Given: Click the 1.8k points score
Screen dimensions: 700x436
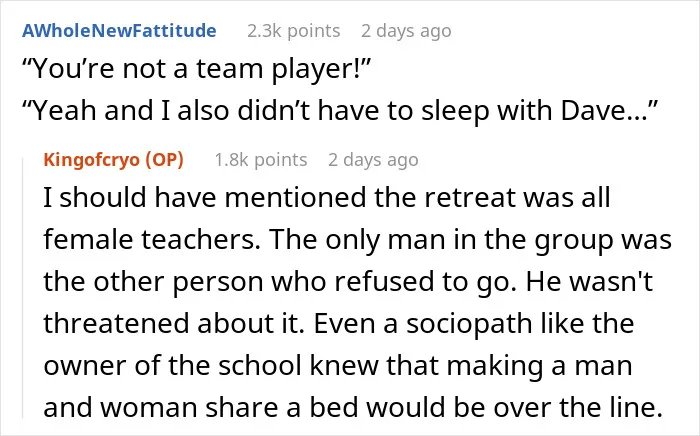Looking at the screenshot, I should point(261,159).
